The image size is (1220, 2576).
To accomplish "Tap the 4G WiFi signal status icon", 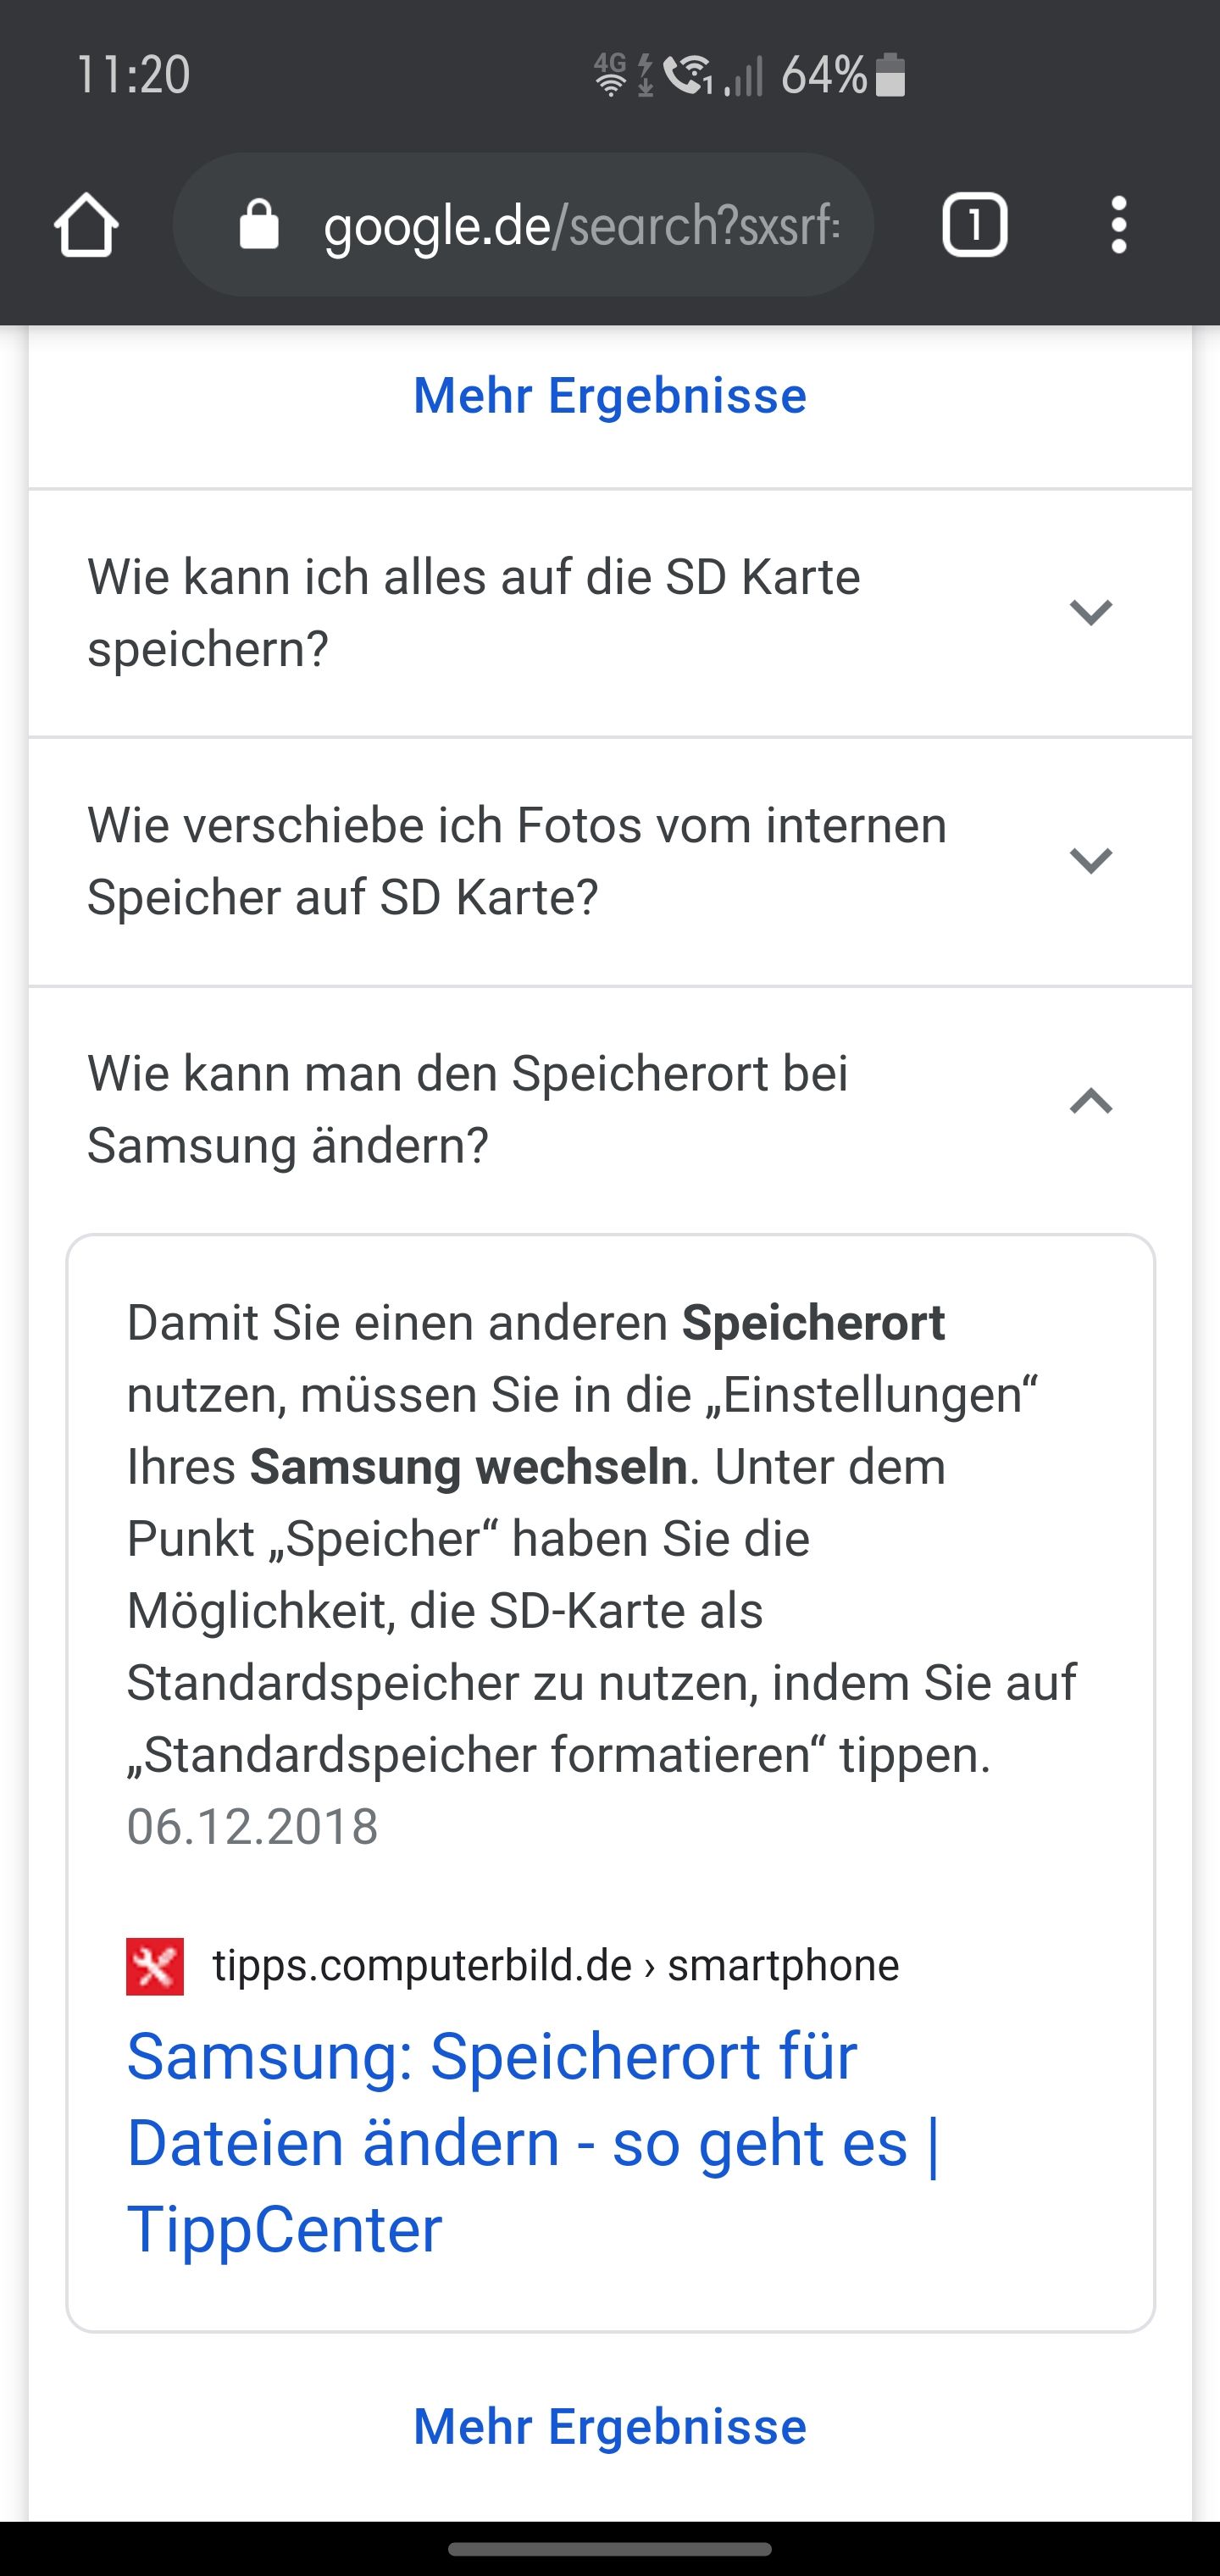I will [x=610, y=76].
